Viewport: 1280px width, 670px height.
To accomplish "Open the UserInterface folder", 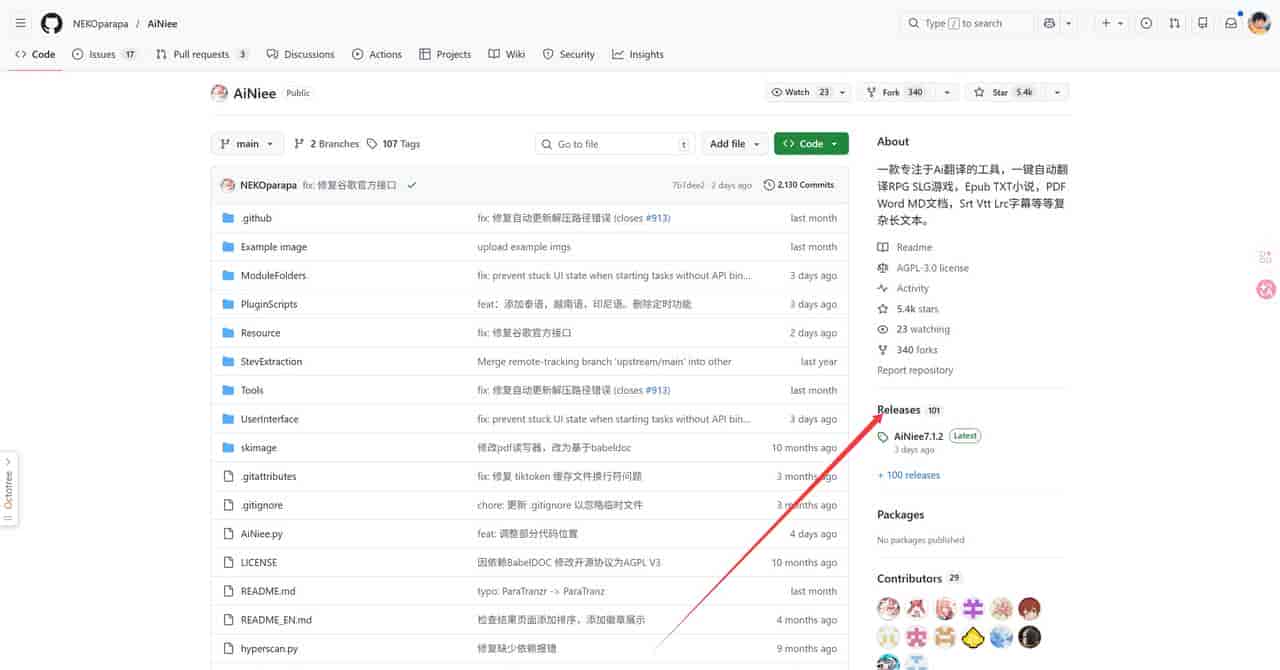I will coord(269,419).
